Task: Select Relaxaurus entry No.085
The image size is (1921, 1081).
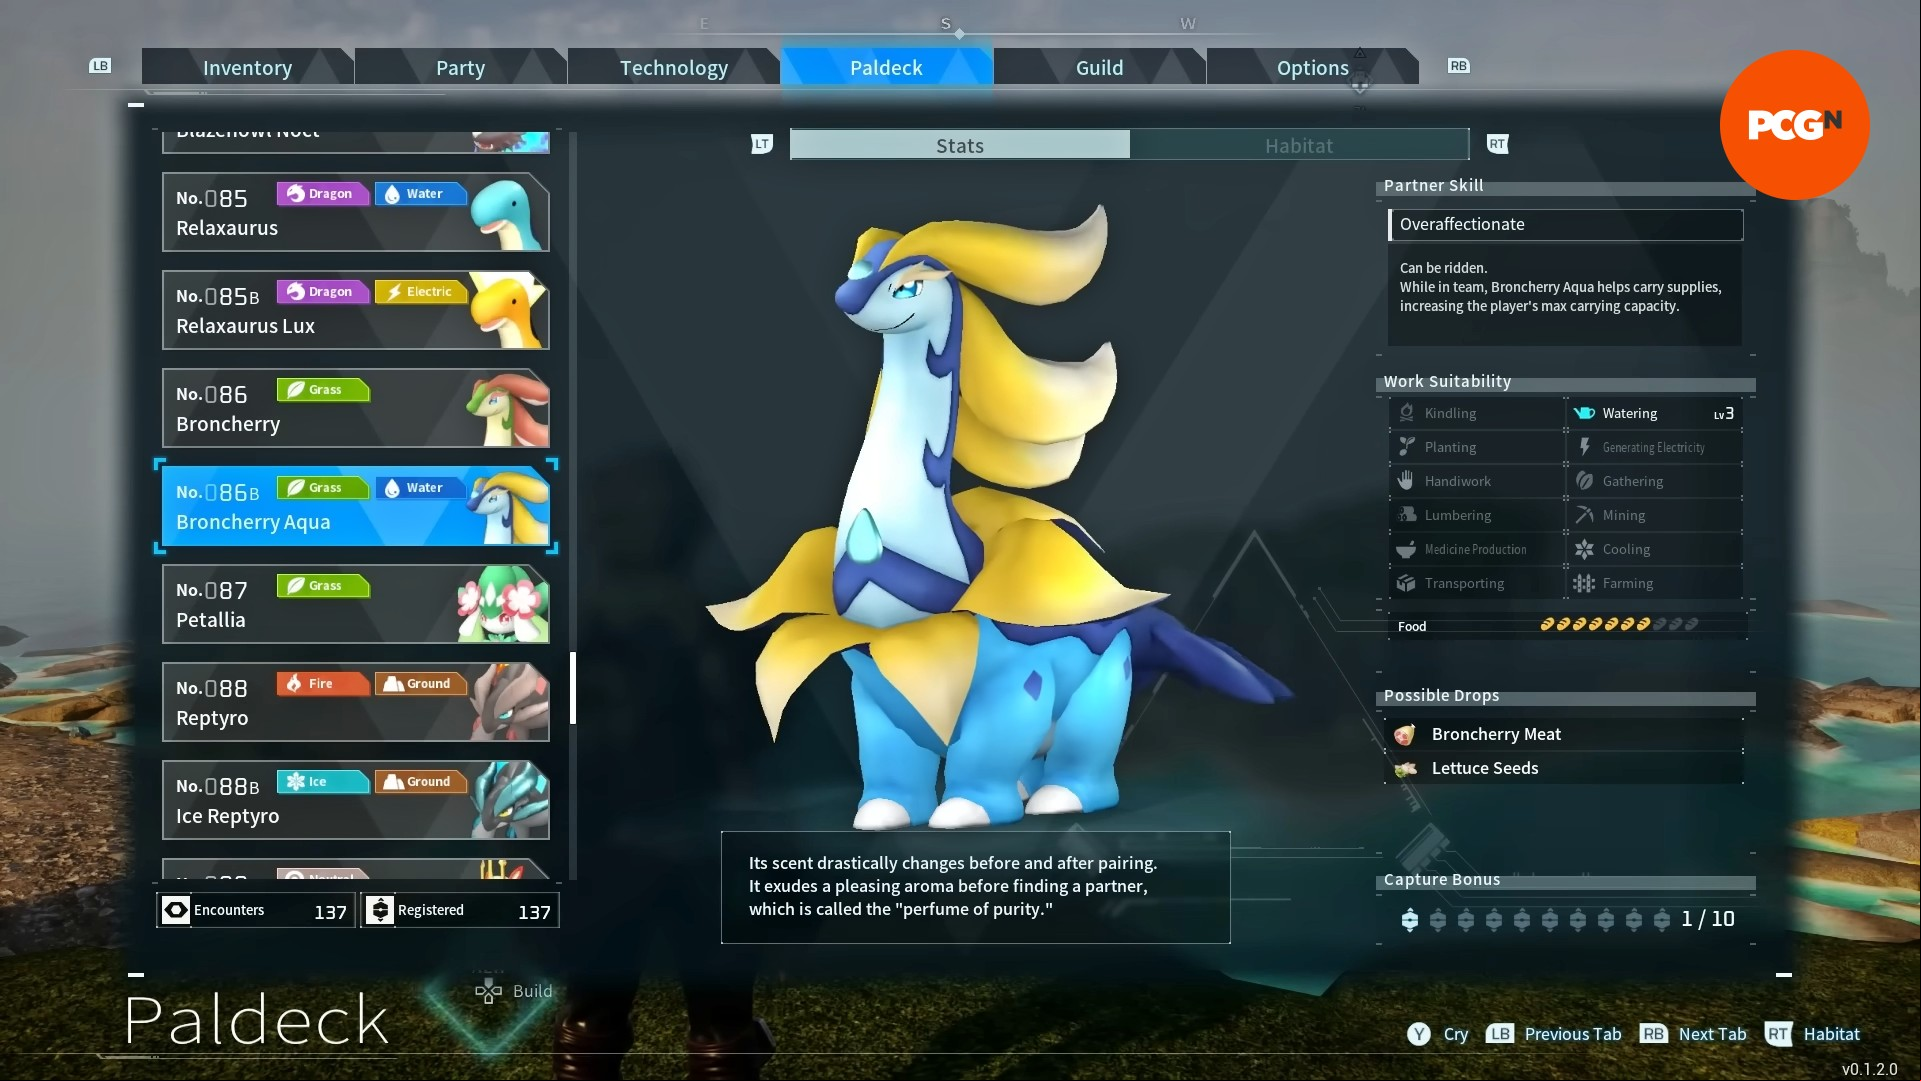Action: (x=356, y=212)
